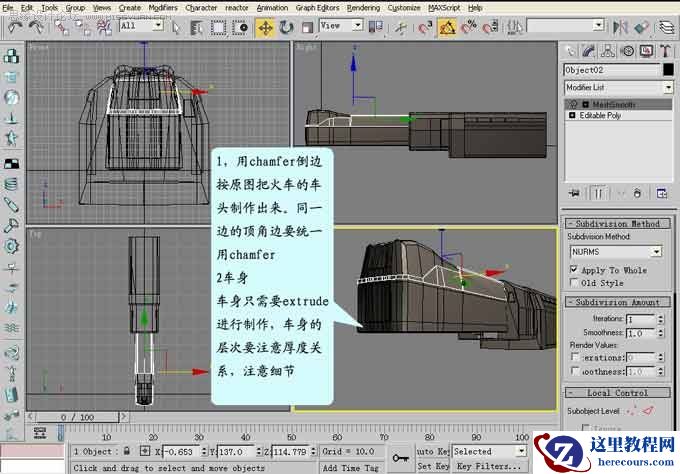Open the Layer Manager icon
This screenshot has width=680, height=474.
[x=667, y=27]
